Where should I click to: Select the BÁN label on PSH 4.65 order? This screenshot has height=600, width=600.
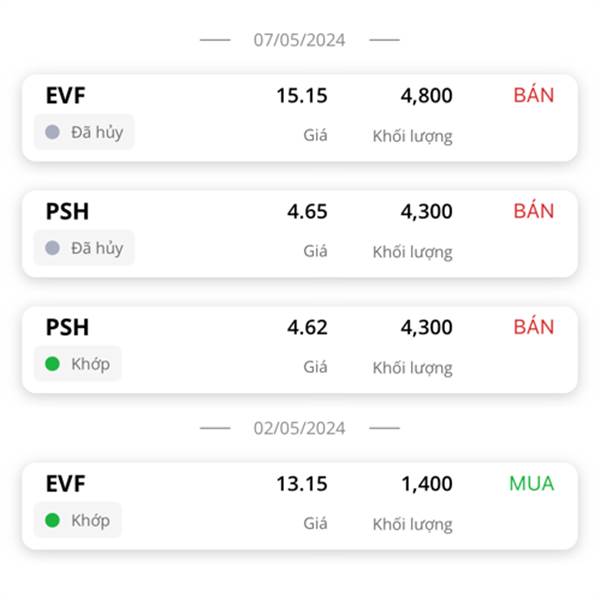534,210
